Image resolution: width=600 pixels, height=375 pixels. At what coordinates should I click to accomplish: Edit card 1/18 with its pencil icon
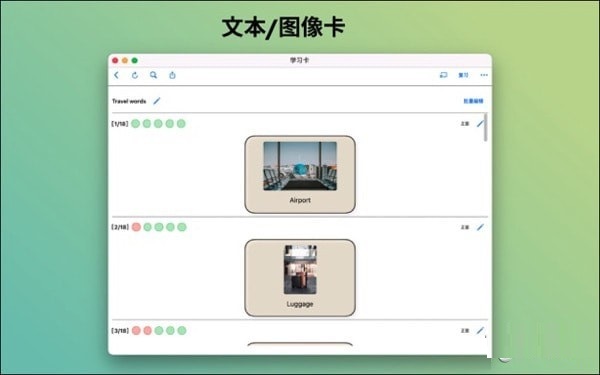(x=480, y=124)
